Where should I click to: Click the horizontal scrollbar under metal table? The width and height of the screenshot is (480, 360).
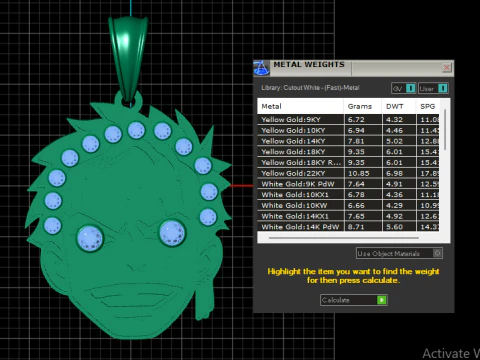[343, 238]
